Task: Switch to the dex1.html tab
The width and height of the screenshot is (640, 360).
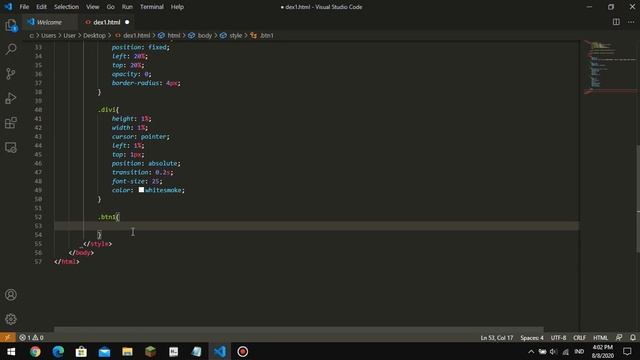Action: [106, 22]
